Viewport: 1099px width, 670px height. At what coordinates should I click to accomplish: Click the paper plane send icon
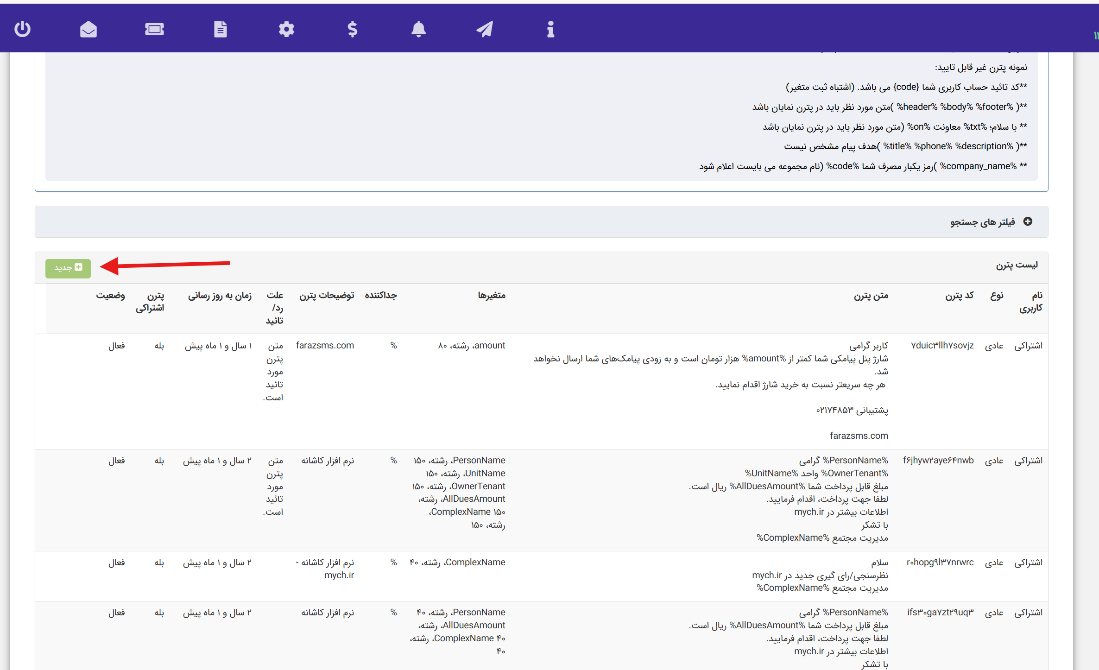click(484, 29)
